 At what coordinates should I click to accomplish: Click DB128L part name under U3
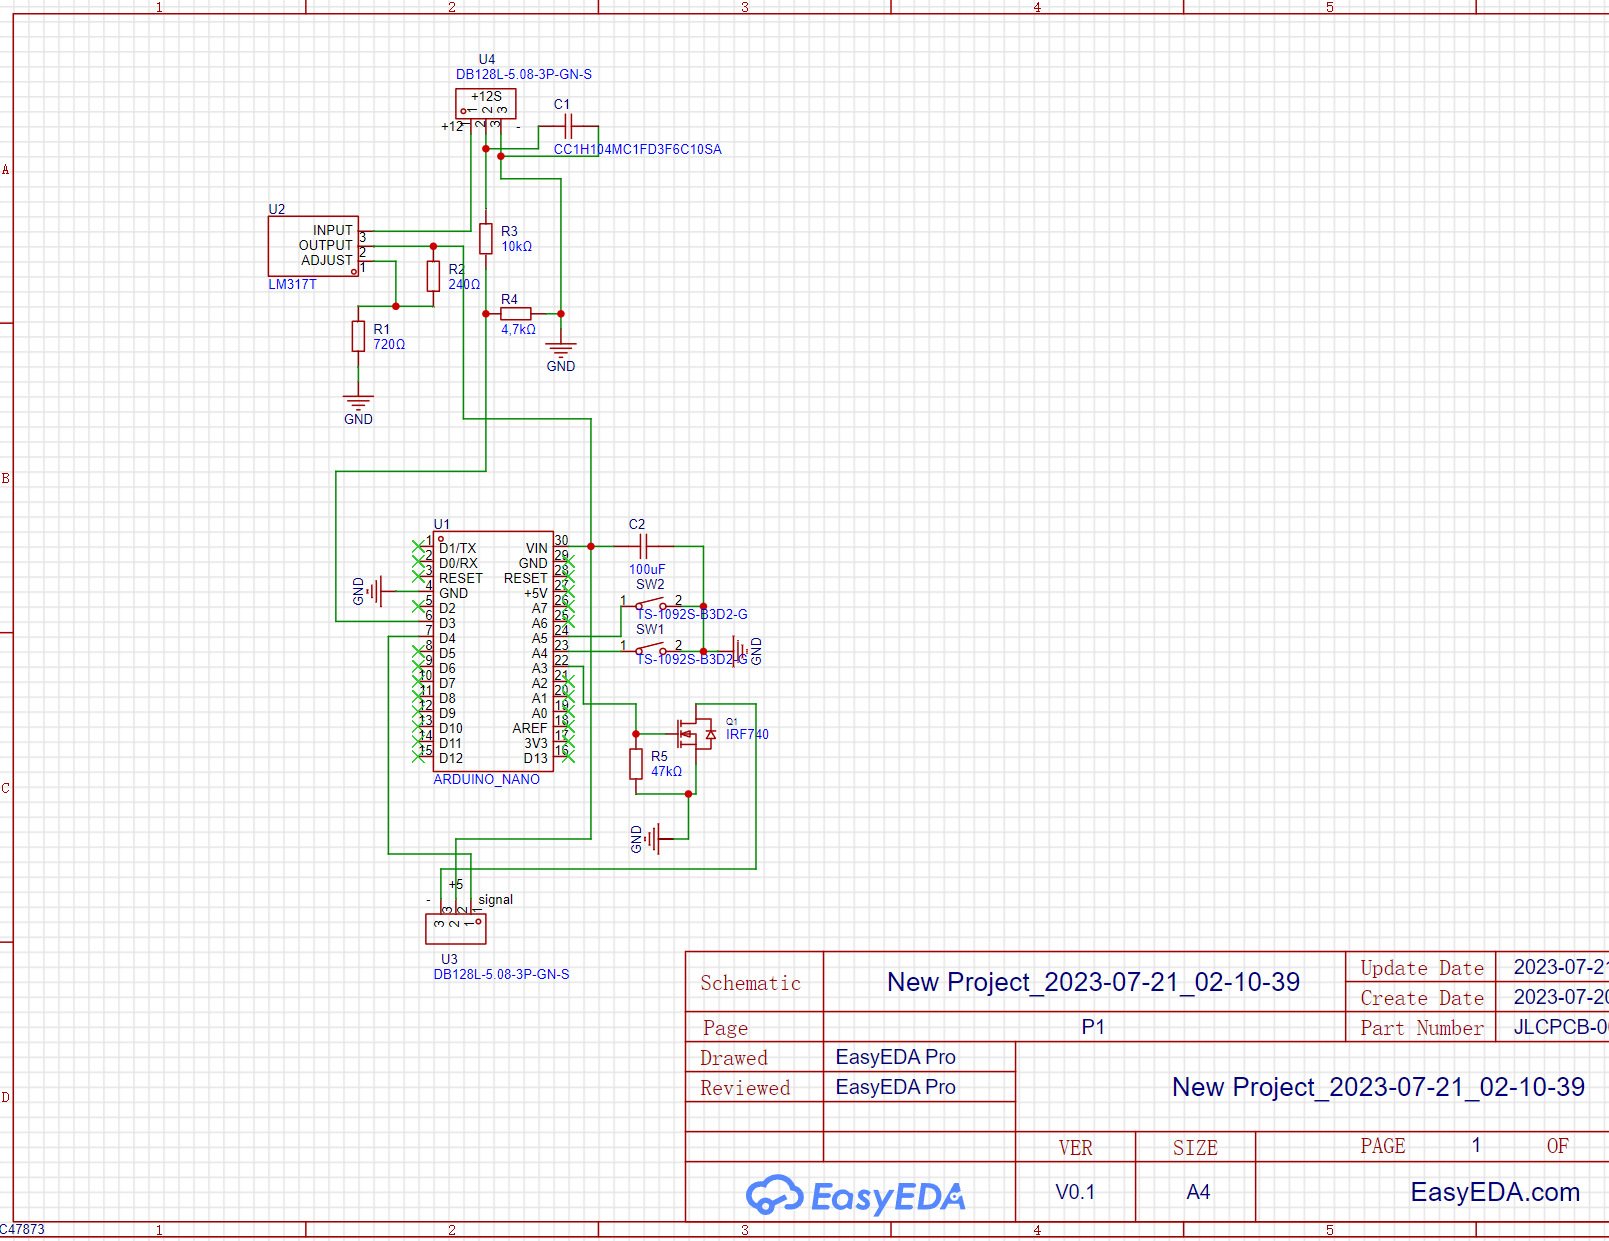point(501,974)
